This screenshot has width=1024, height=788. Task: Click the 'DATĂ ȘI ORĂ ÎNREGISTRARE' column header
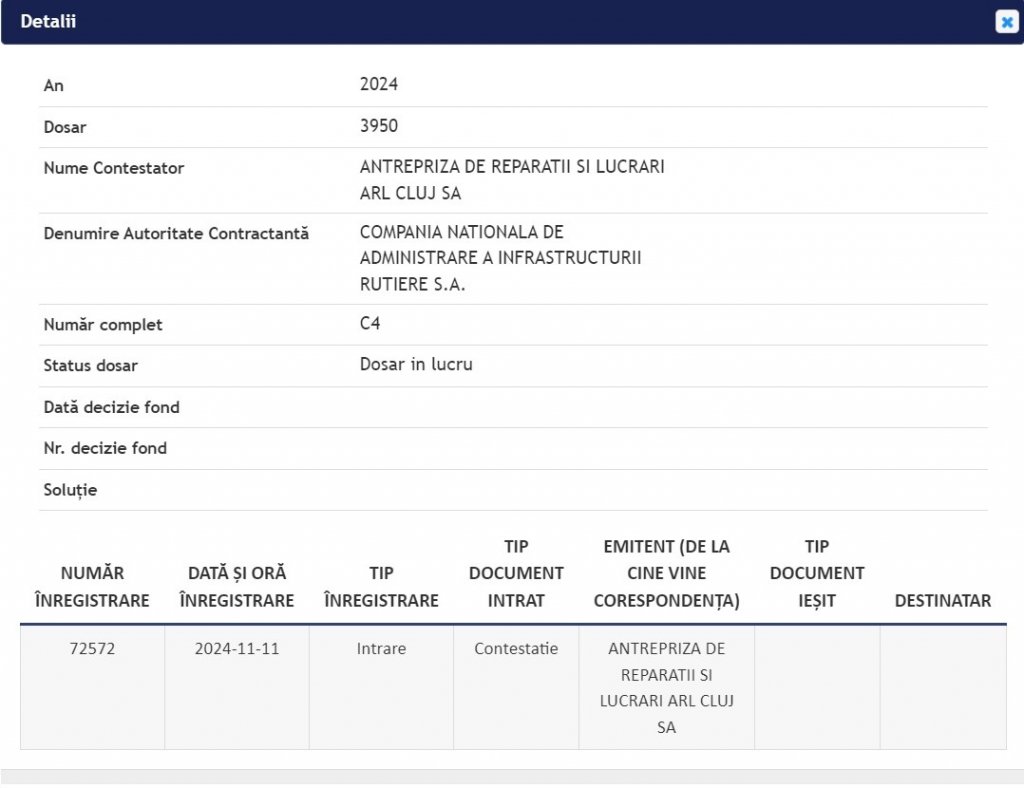[237, 586]
